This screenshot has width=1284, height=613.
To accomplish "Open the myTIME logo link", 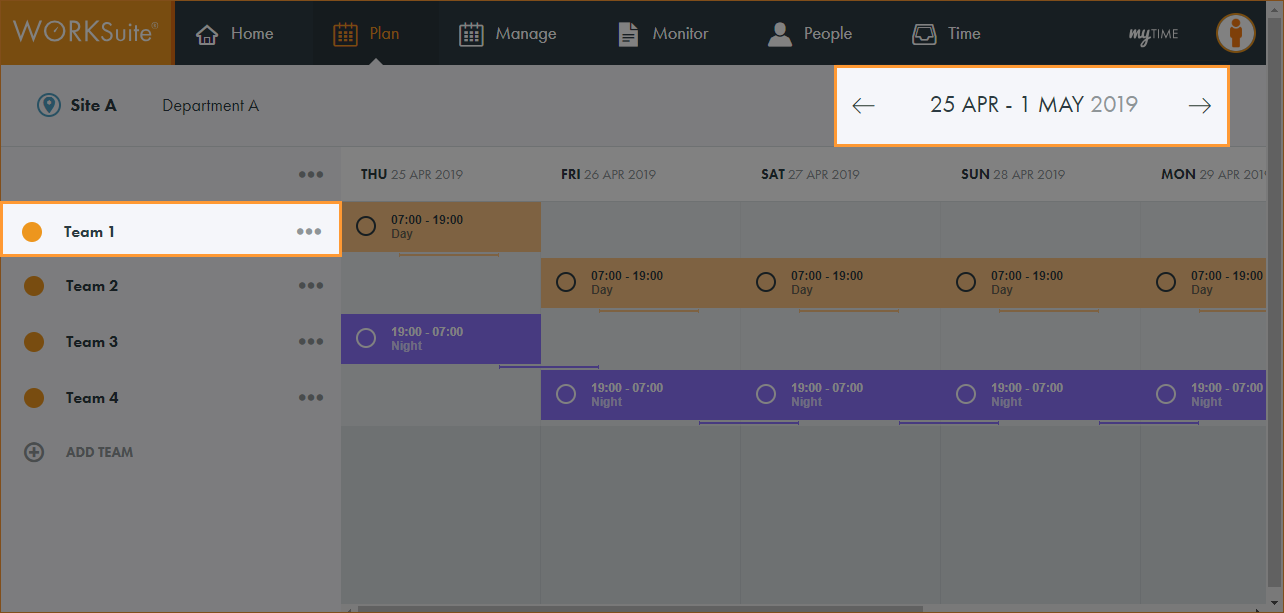I will pos(1153,34).
